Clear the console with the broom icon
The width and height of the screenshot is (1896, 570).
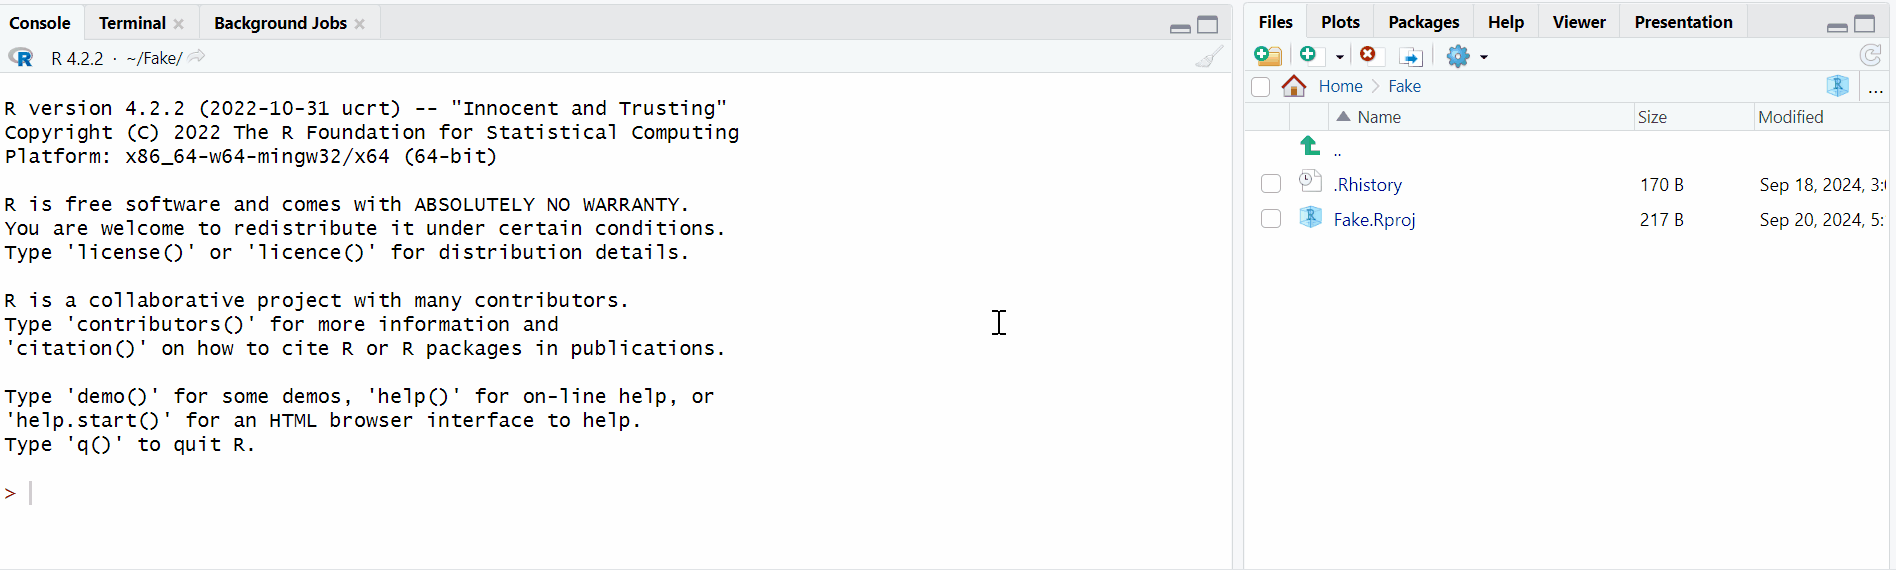pos(1209,57)
